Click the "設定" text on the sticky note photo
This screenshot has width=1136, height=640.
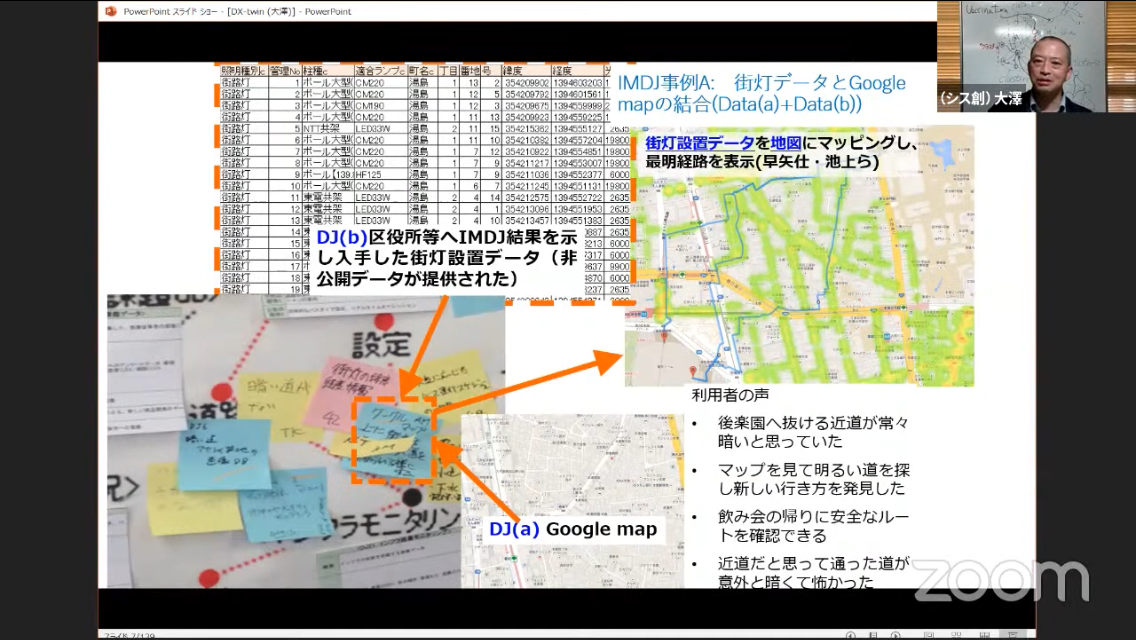tap(381, 344)
